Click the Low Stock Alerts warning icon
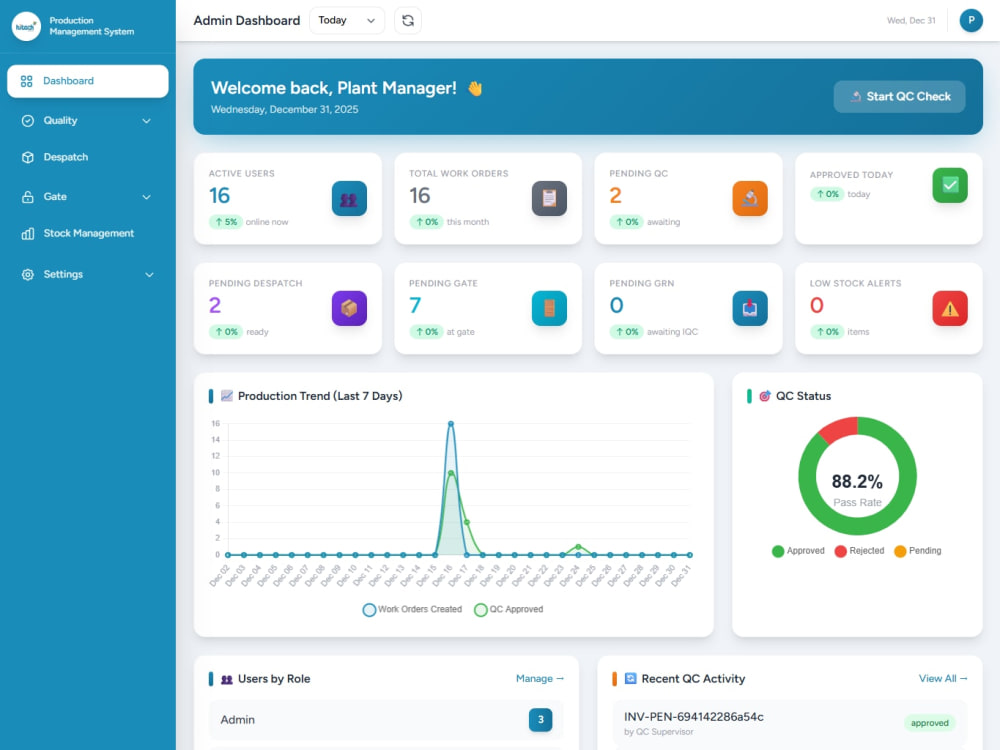The height and width of the screenshot is (750, 1000). pos(950,308)
